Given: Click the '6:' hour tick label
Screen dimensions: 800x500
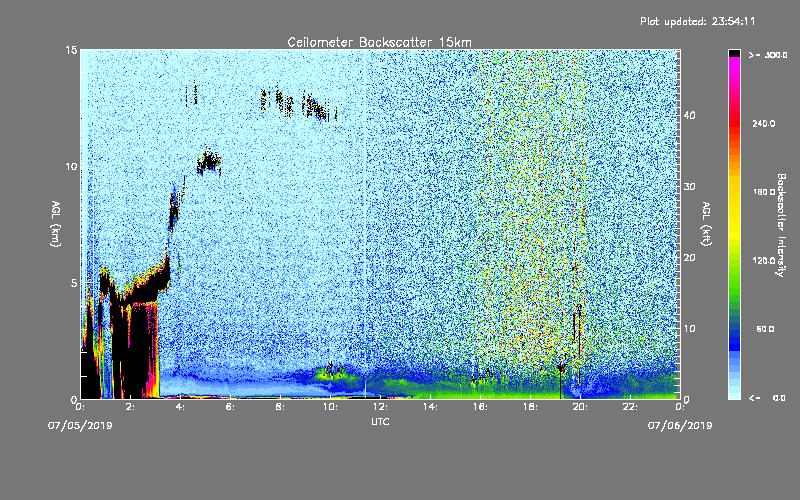Looking at the screenshot, I should click(231, 407).
